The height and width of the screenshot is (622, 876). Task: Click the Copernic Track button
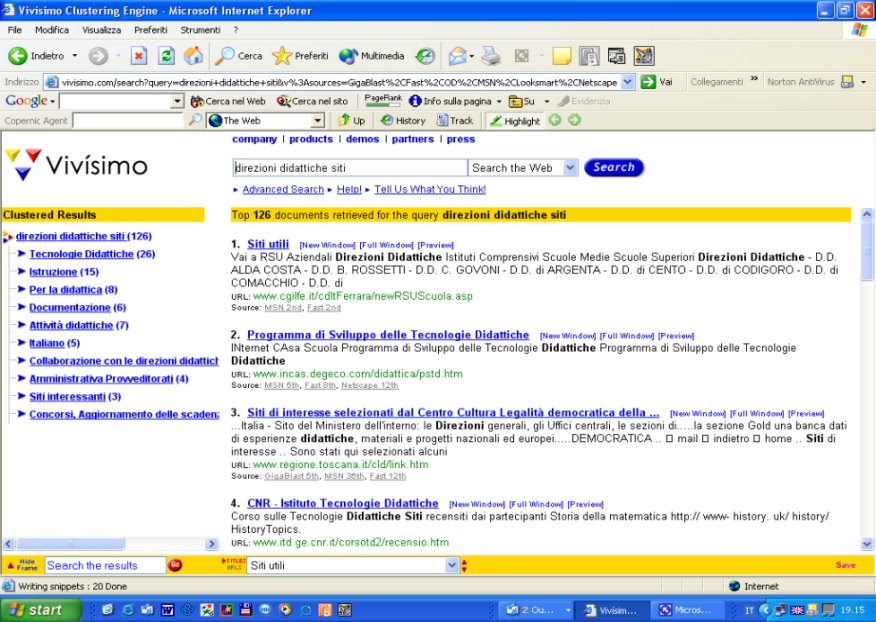tap(455, 121)
